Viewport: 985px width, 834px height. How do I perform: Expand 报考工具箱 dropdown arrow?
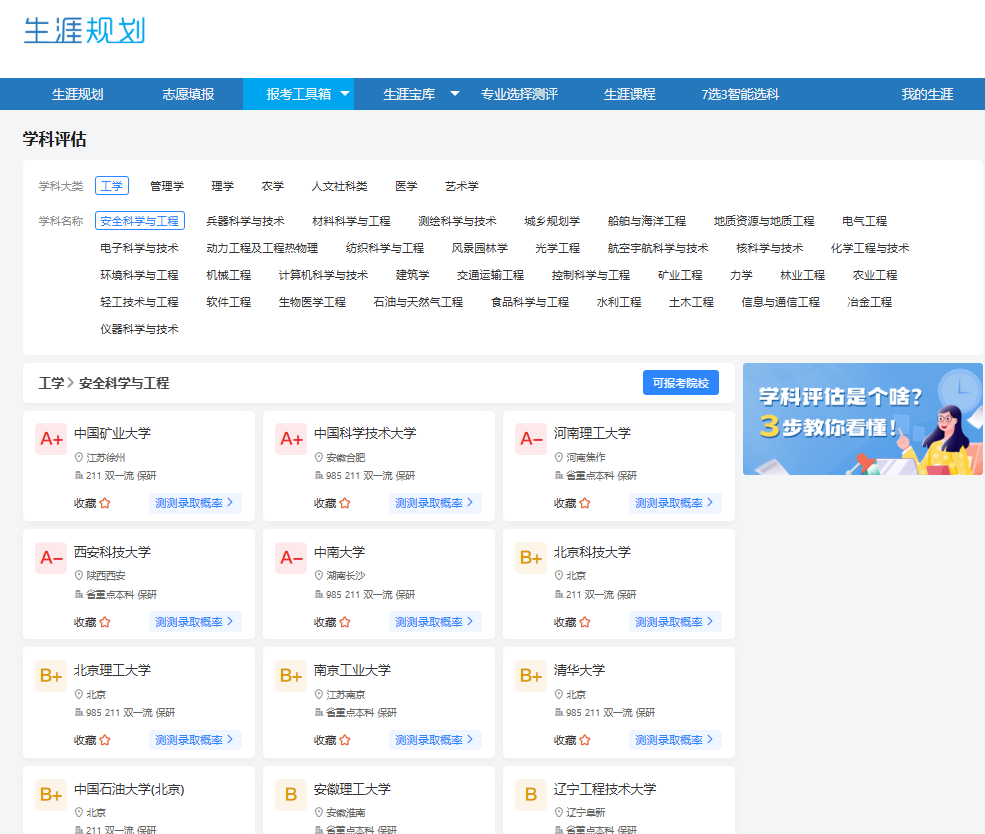pyautogui.click(x=345, y=94)
